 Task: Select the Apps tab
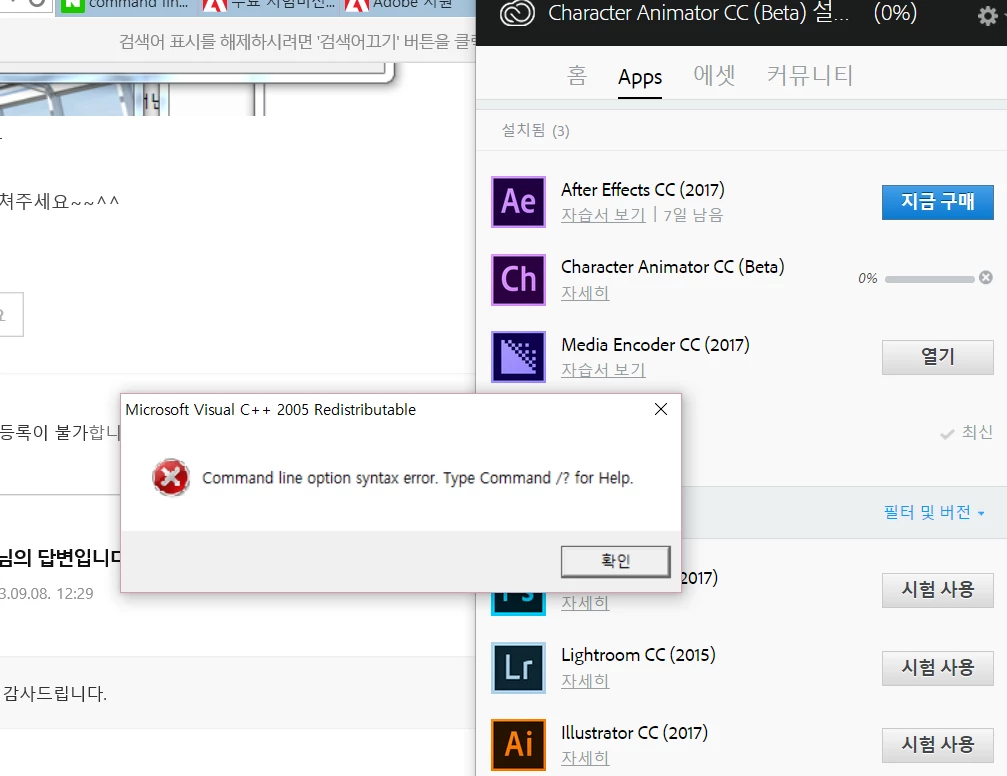click(640, 77)
